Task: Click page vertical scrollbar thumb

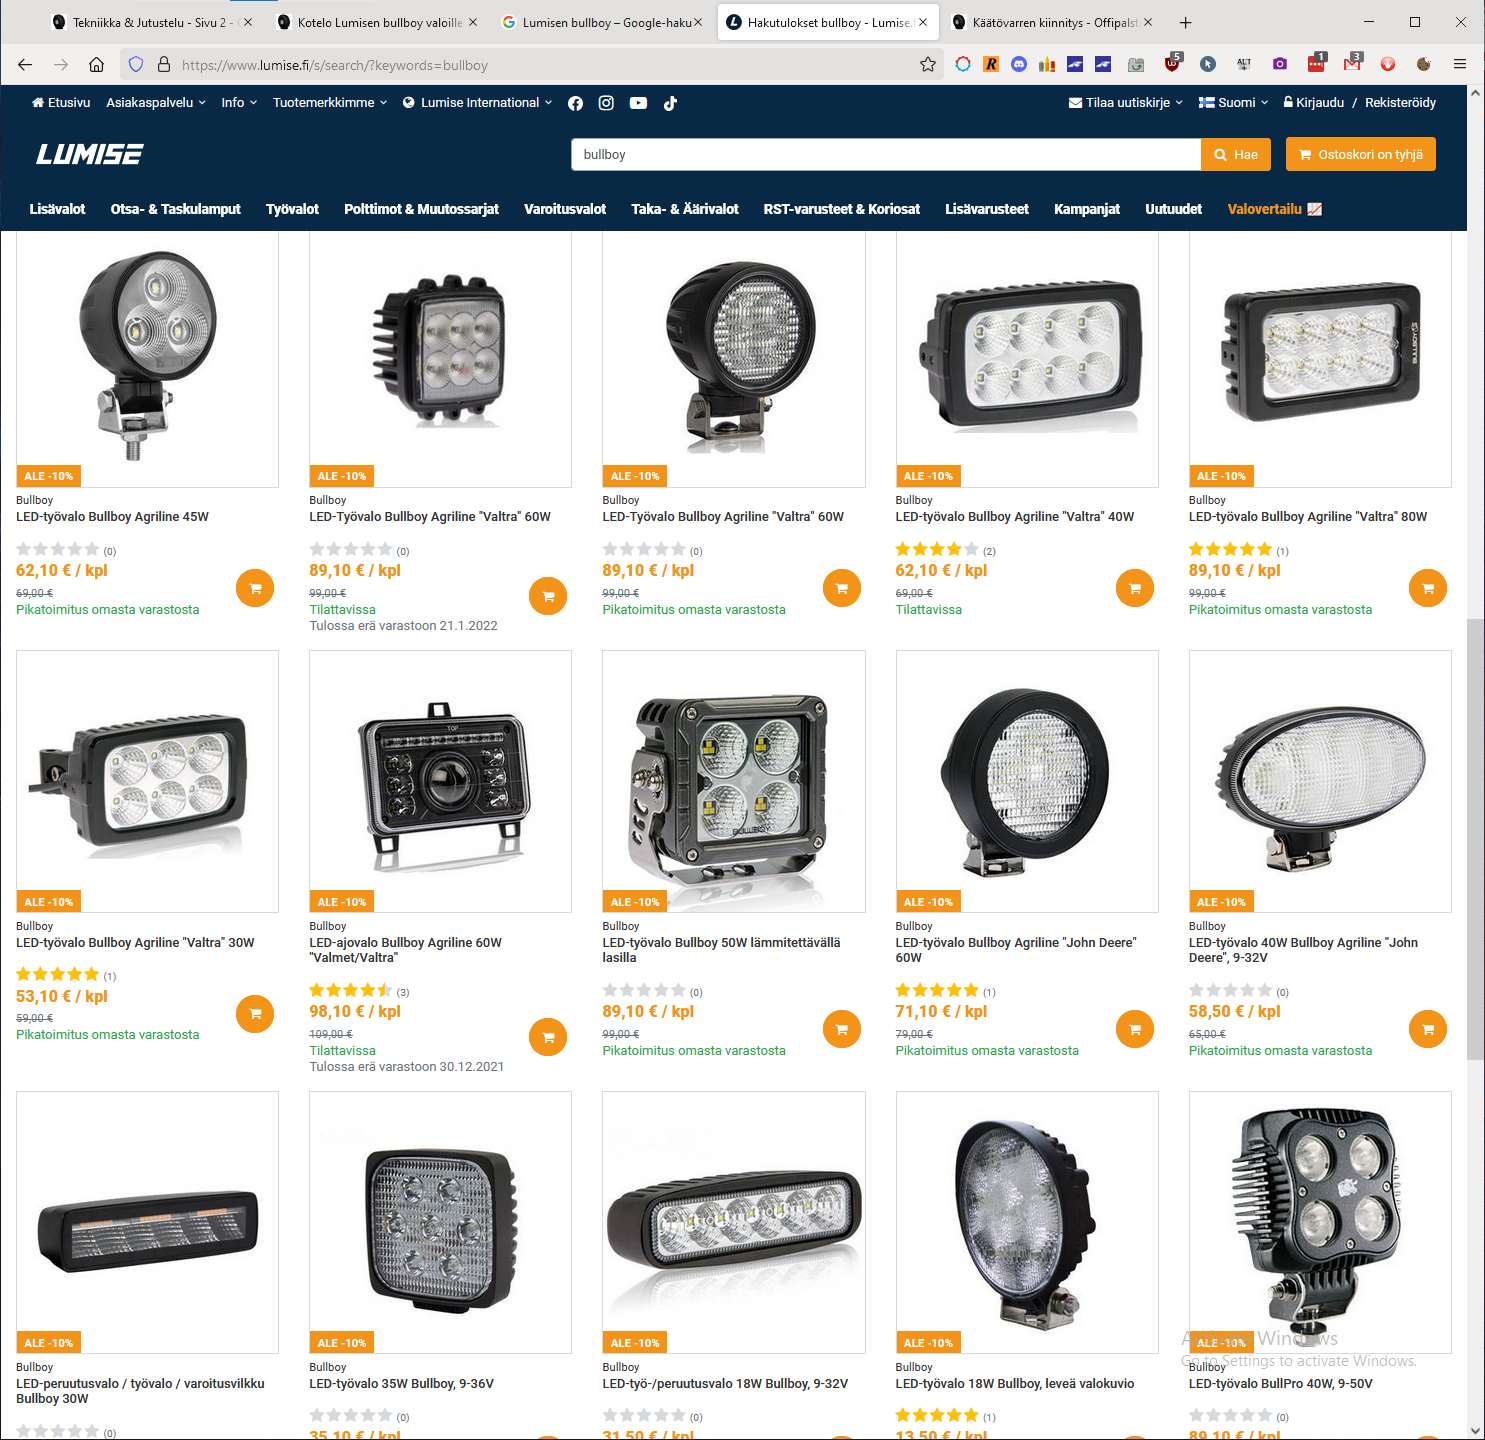Action: (1475, 839)
